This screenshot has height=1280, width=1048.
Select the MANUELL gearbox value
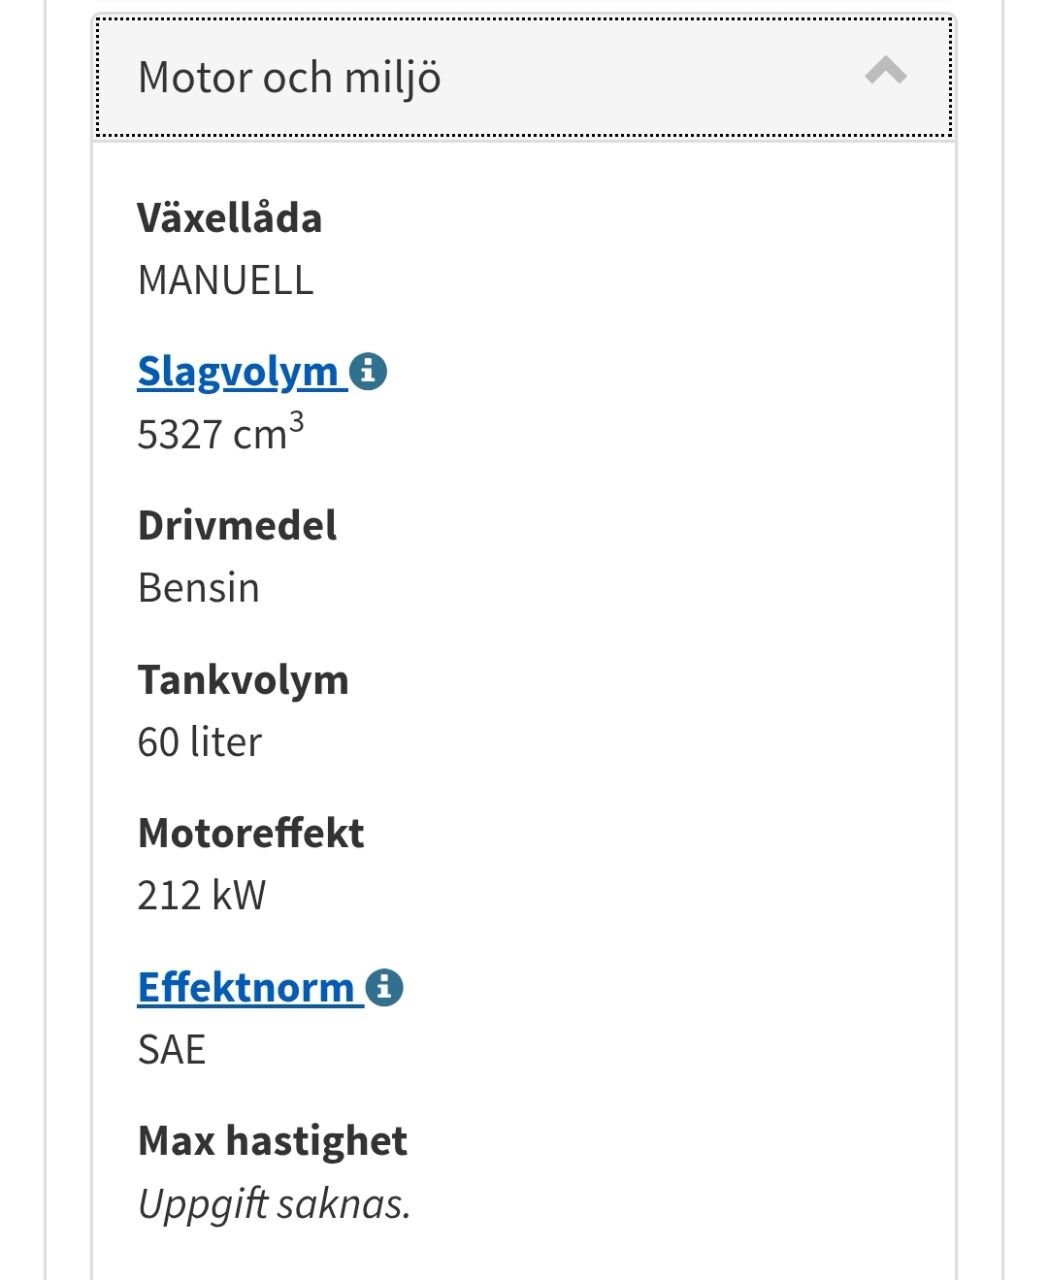tap(225, 280)
